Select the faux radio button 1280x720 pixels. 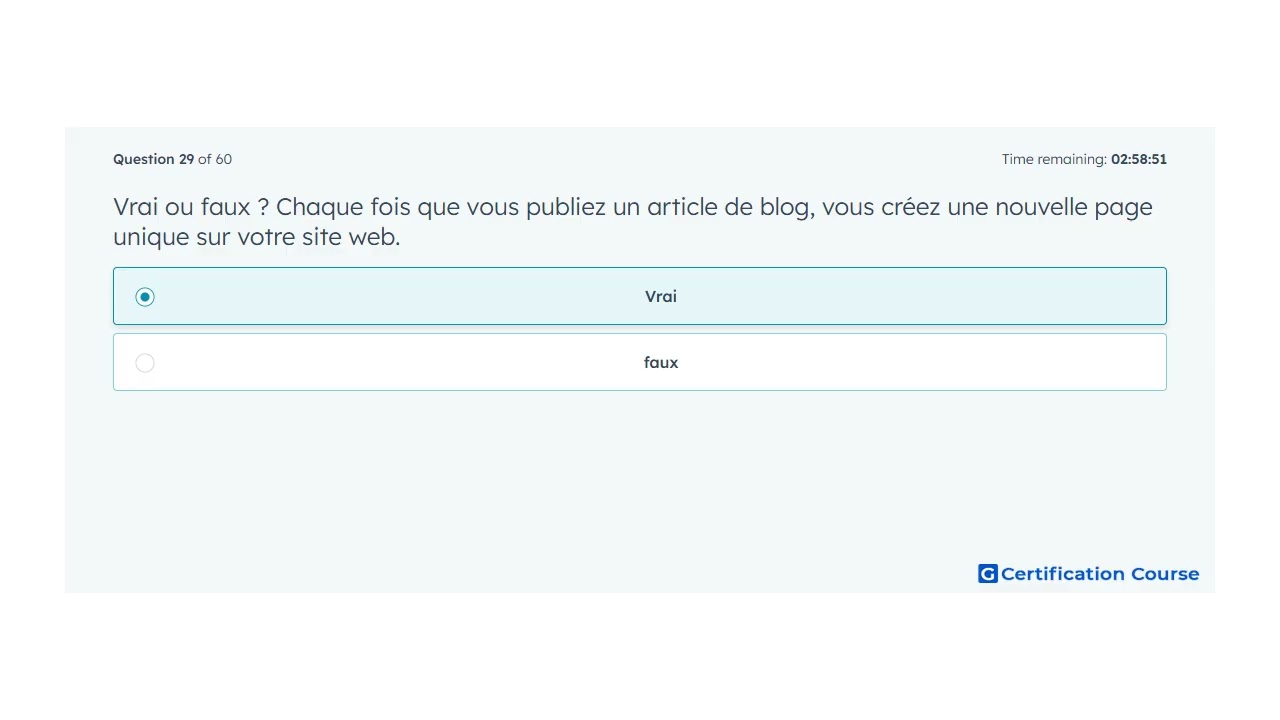(x=145, y=363)
